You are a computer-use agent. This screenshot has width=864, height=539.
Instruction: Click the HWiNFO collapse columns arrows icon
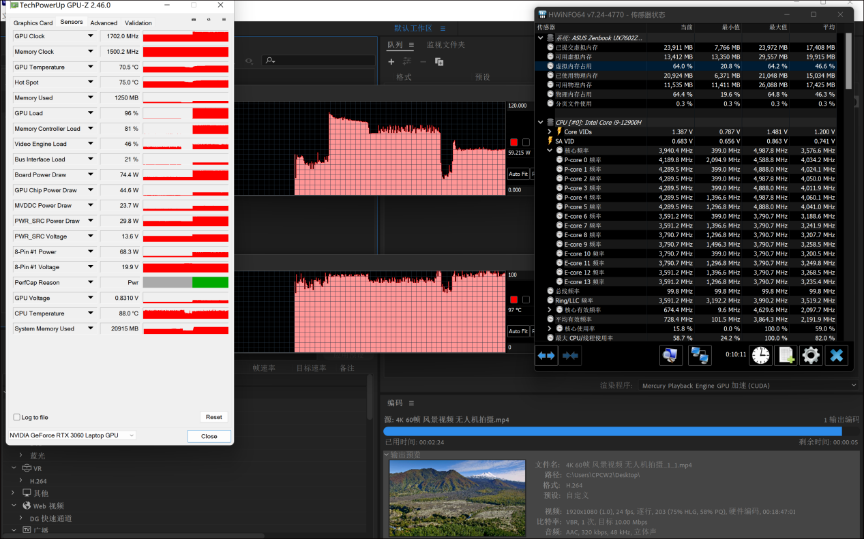[570, 355]
